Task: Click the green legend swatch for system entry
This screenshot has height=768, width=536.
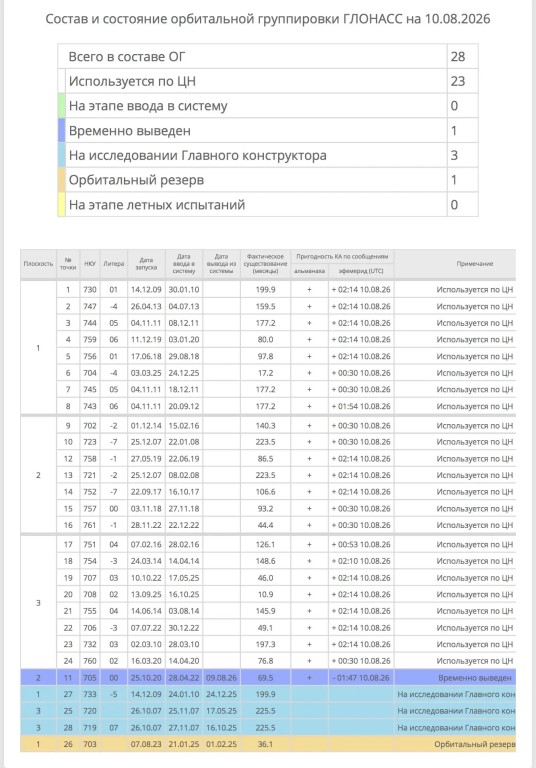Action: [61, 106]
